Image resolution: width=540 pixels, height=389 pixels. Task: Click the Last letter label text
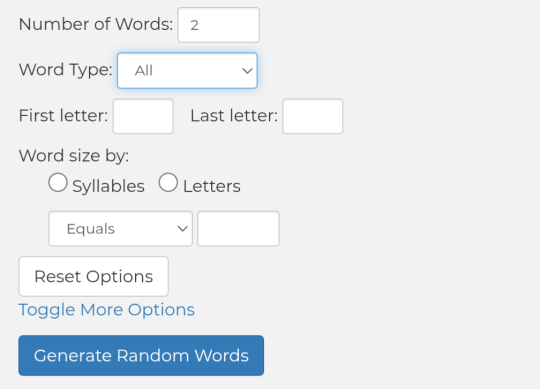[x=234, y=116]
